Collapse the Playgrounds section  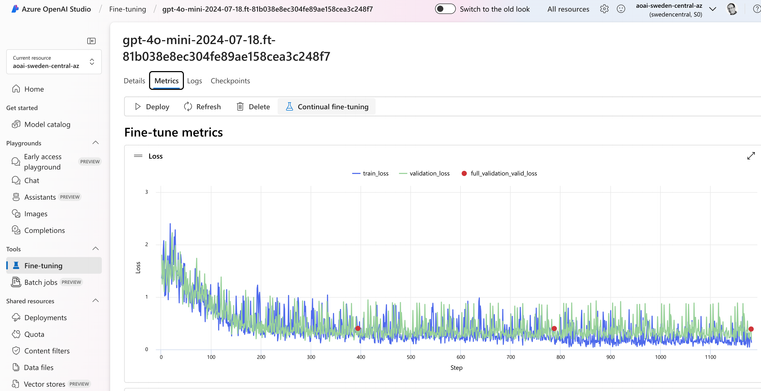pyautogui.click(x=96, y=143)
